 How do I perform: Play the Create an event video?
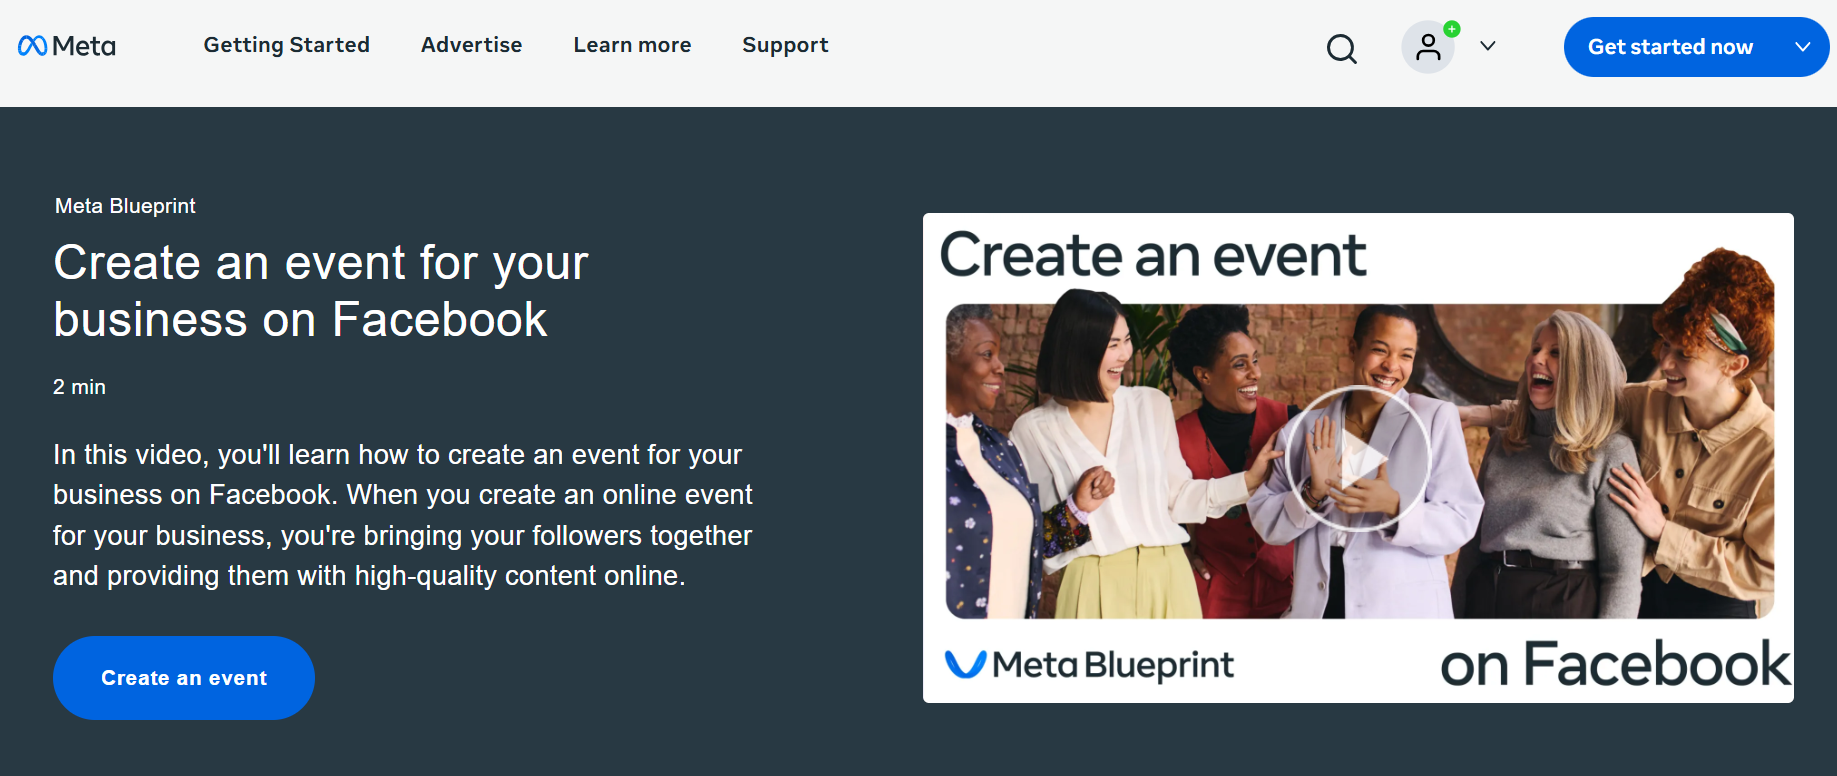pos(1357,459)
